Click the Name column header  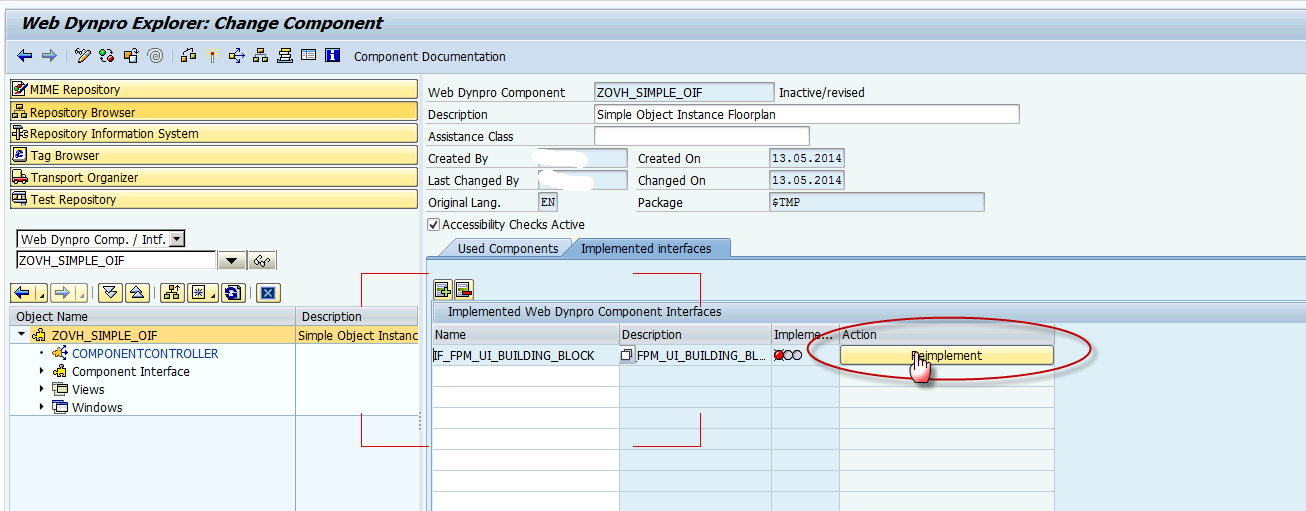[525, 335]
